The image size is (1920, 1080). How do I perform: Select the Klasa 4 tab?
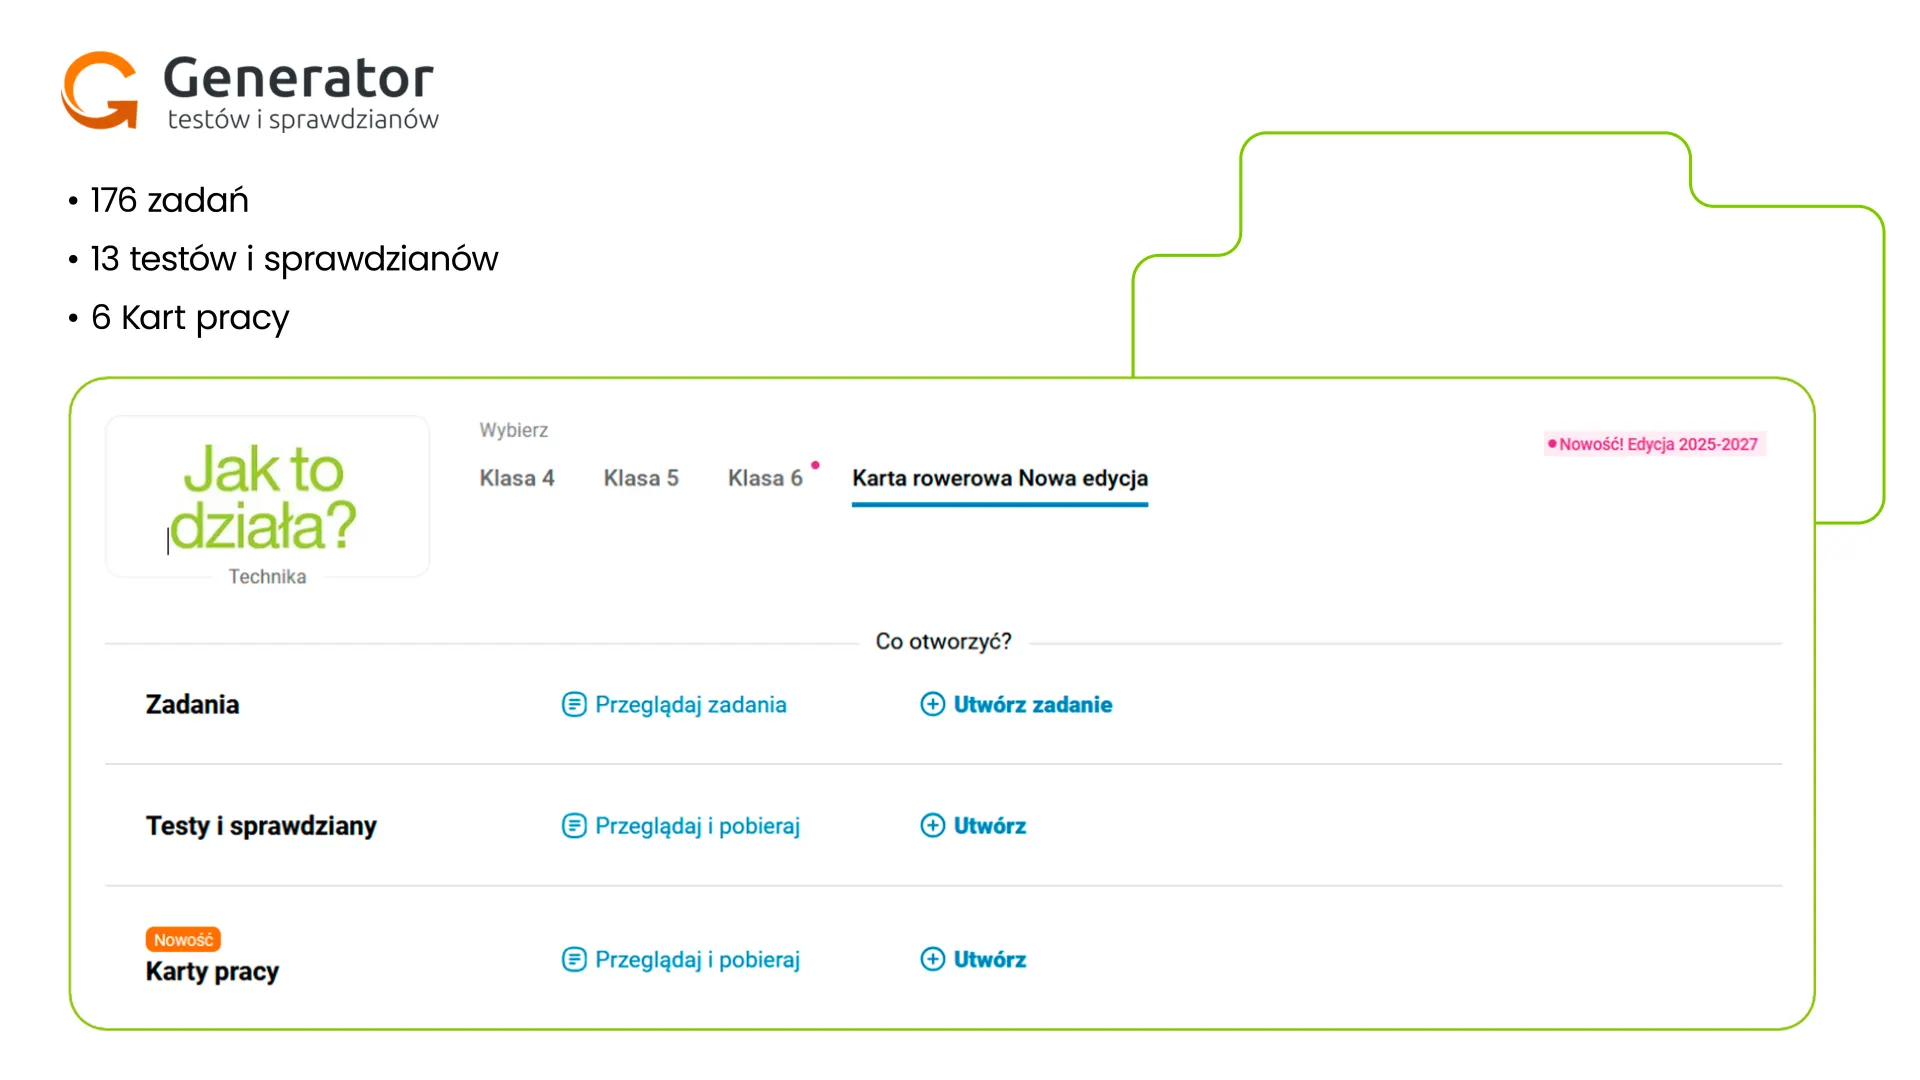point(517,479)
